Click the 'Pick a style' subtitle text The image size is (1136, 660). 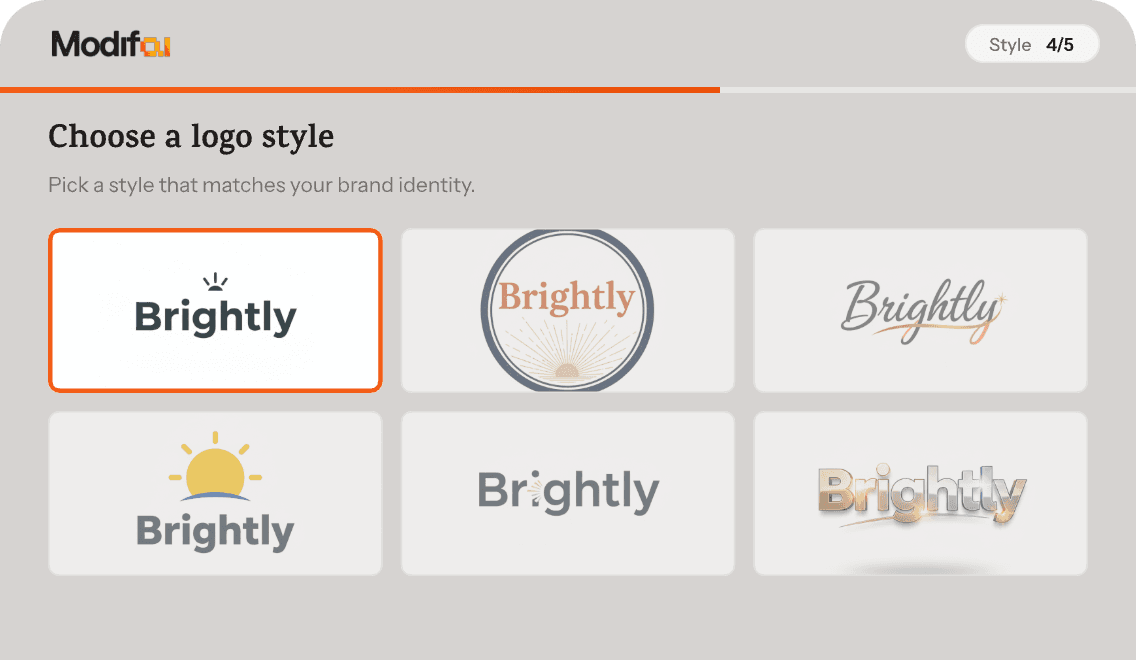coord(261,186)
